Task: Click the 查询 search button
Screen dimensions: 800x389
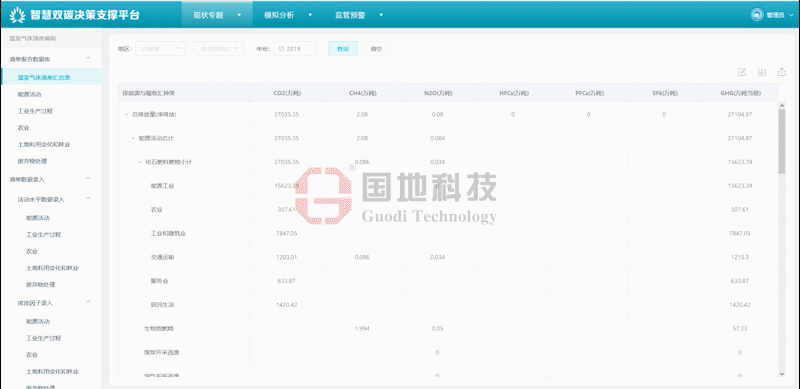Action: 343,48
